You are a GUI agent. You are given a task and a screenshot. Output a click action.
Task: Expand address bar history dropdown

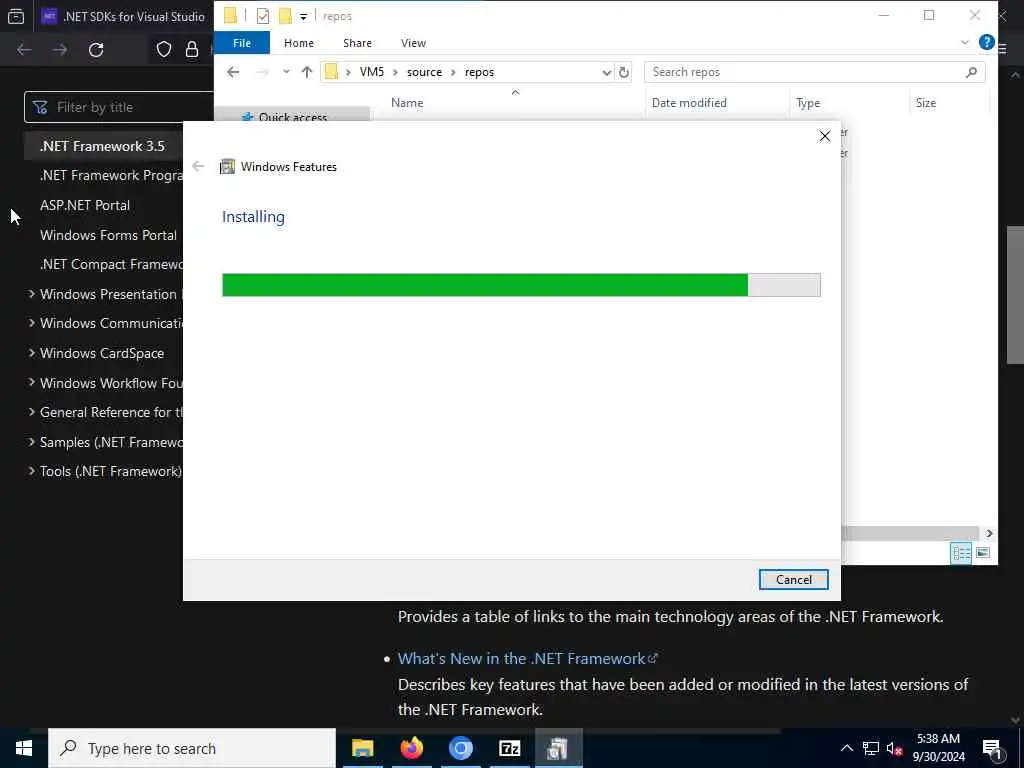click(x=607, y=72)
